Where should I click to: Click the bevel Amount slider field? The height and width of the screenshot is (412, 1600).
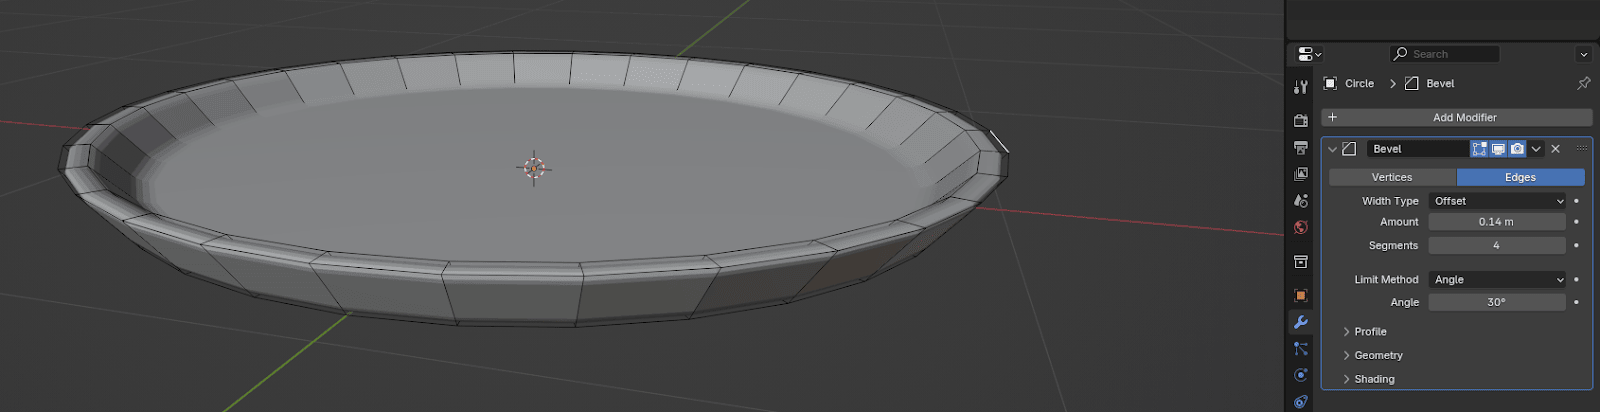pyautogui.click(x=1496, y=222)
